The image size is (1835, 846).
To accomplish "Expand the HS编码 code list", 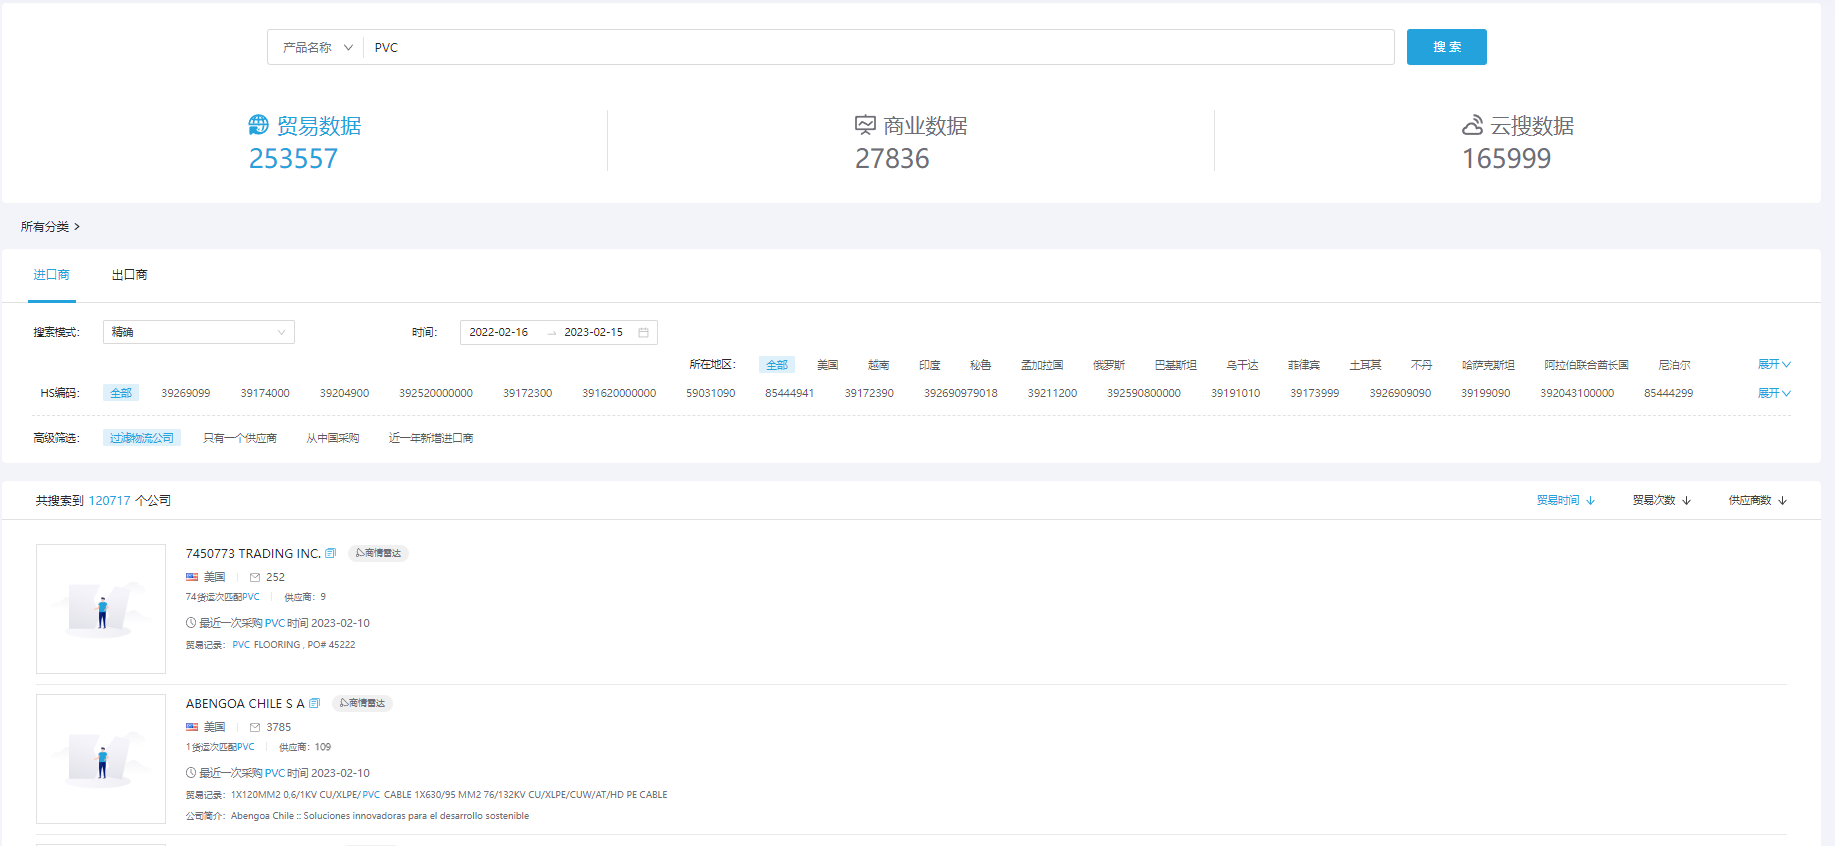I will coord(1773,393).
